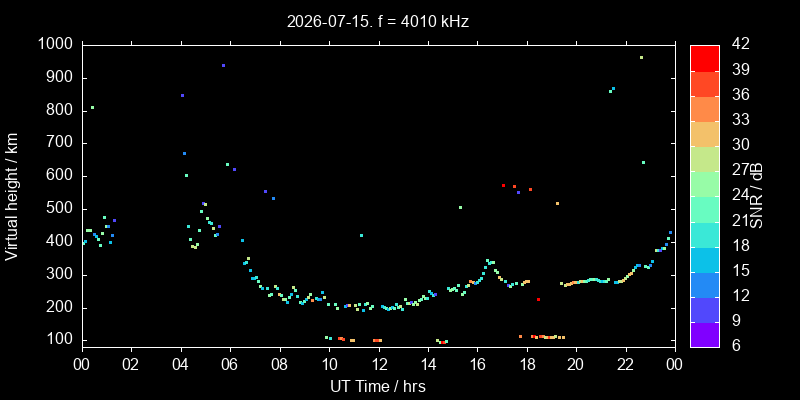Image resolution: width=800 pixels, height=400 pixels.
Task: Click the red 39-42 dB colorbar segment
Action: (705, 58)
